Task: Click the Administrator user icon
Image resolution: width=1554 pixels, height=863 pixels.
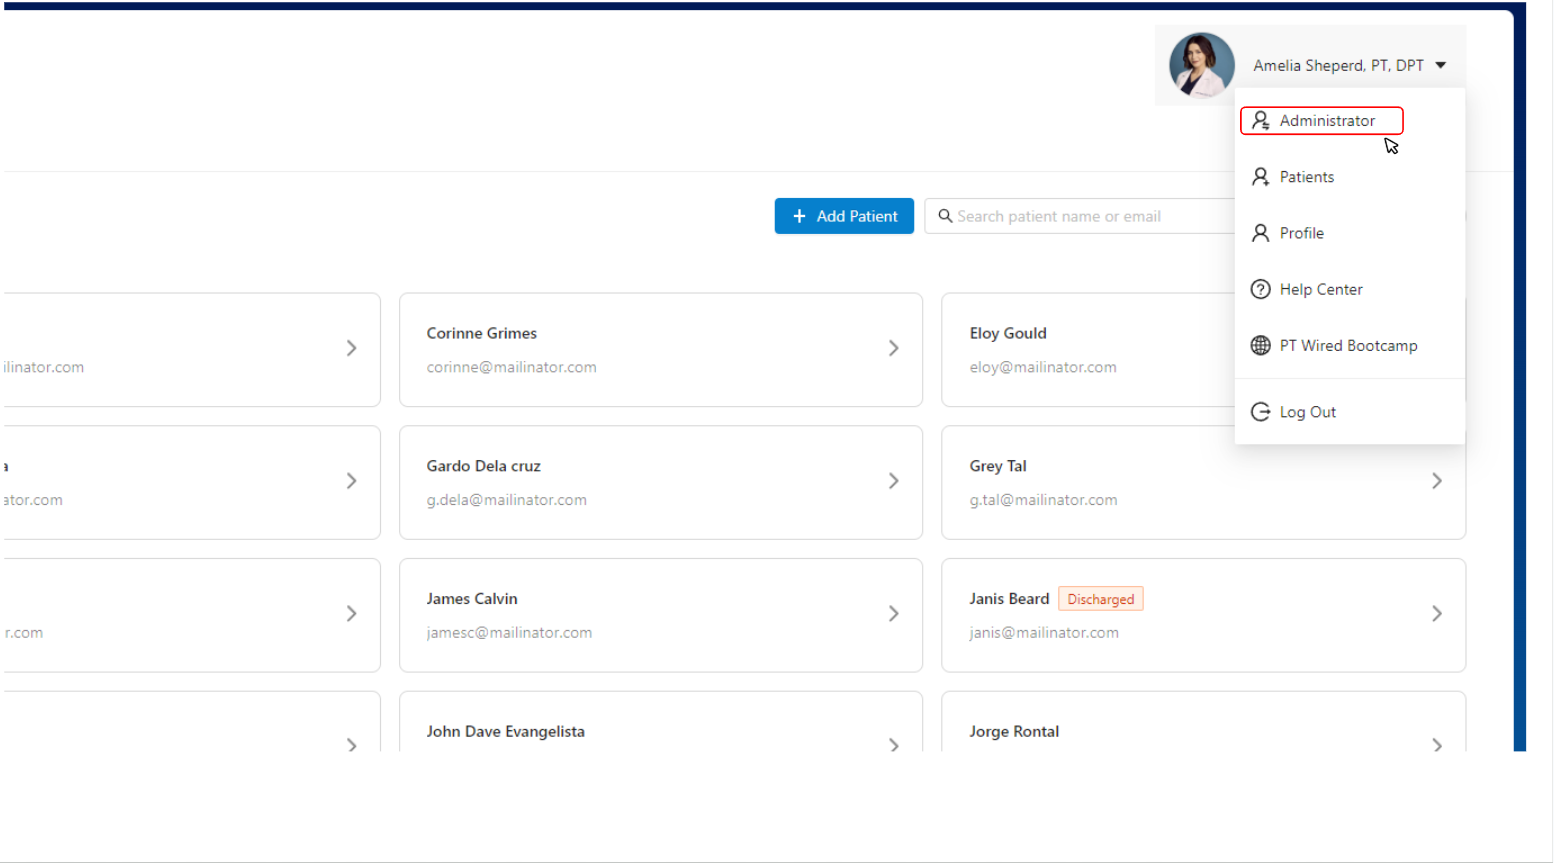Action: pos(1260,121)
